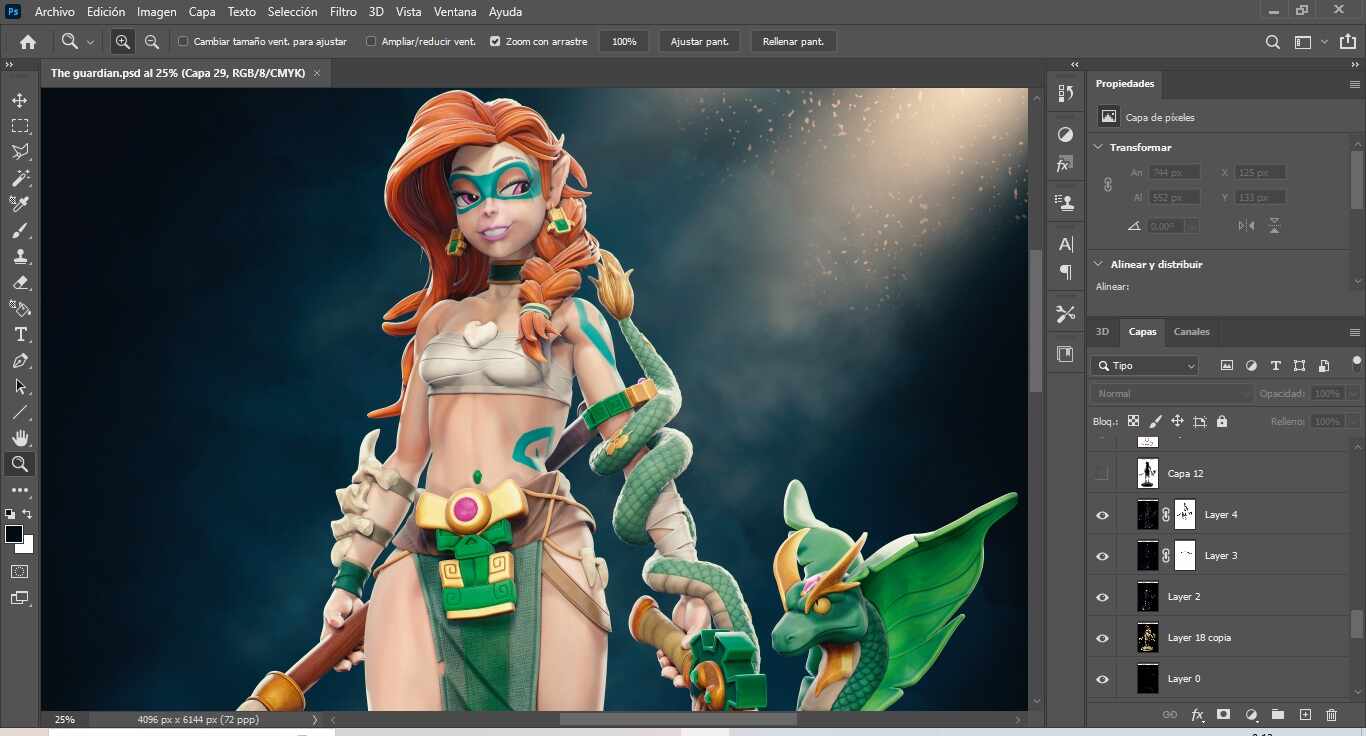1366x736 pixels.
Task: Change screen mode from toolbar bottom
Action: pyautogui.click(x=20, y=598)
